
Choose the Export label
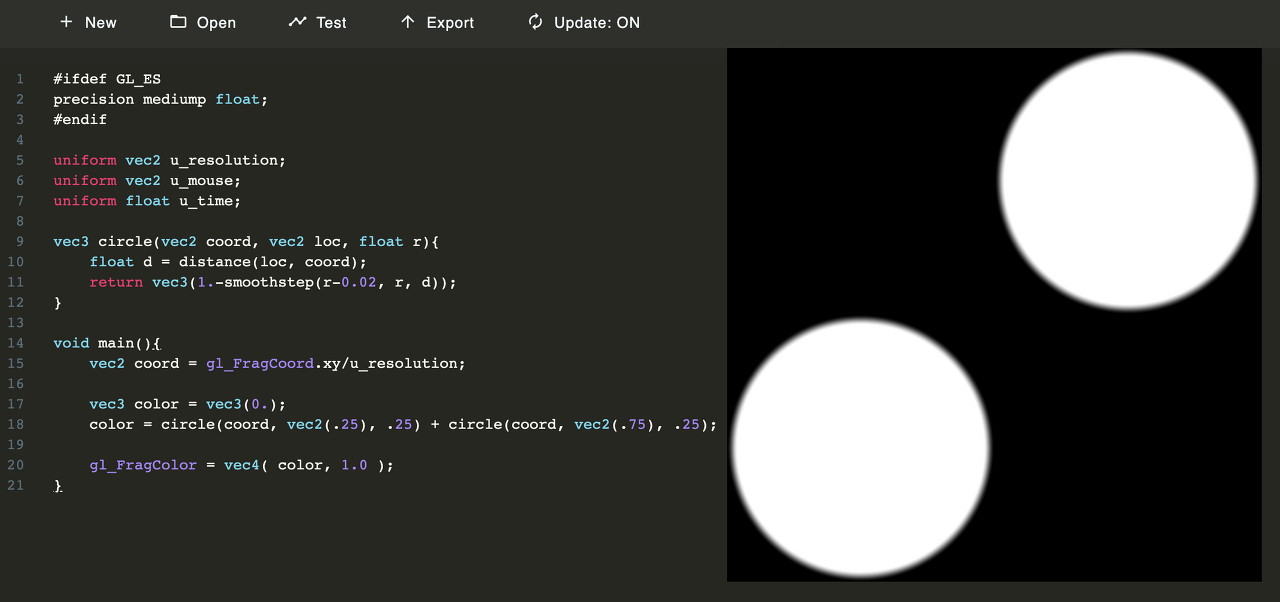pyautogui.click(x=450, y=22)
